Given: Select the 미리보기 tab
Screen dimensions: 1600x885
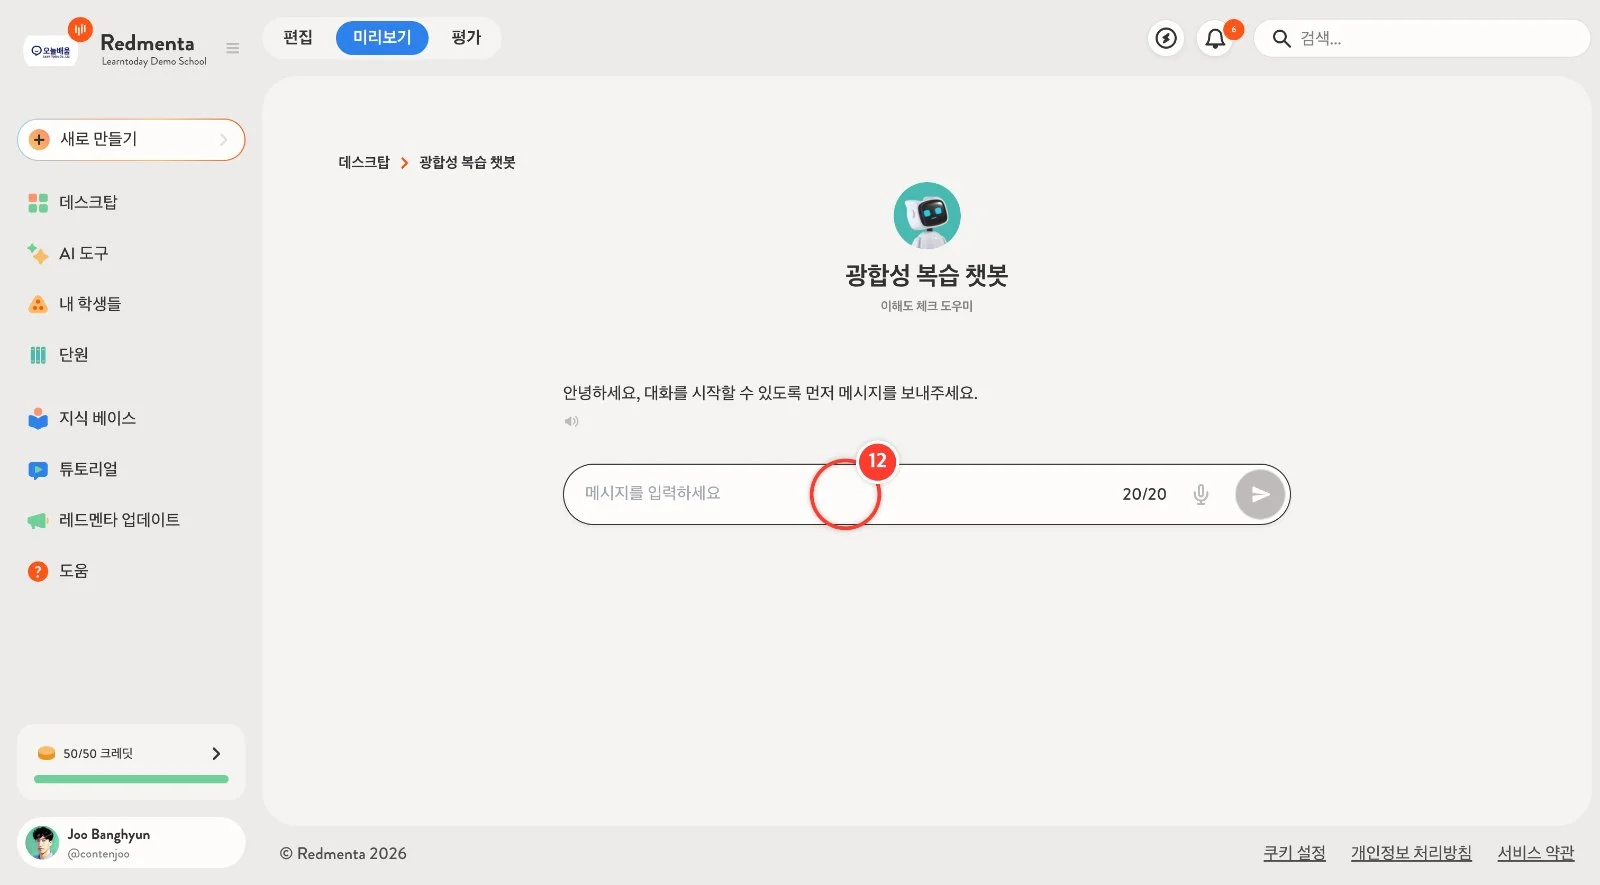Looking at the screenshot, I should [382, 38].
